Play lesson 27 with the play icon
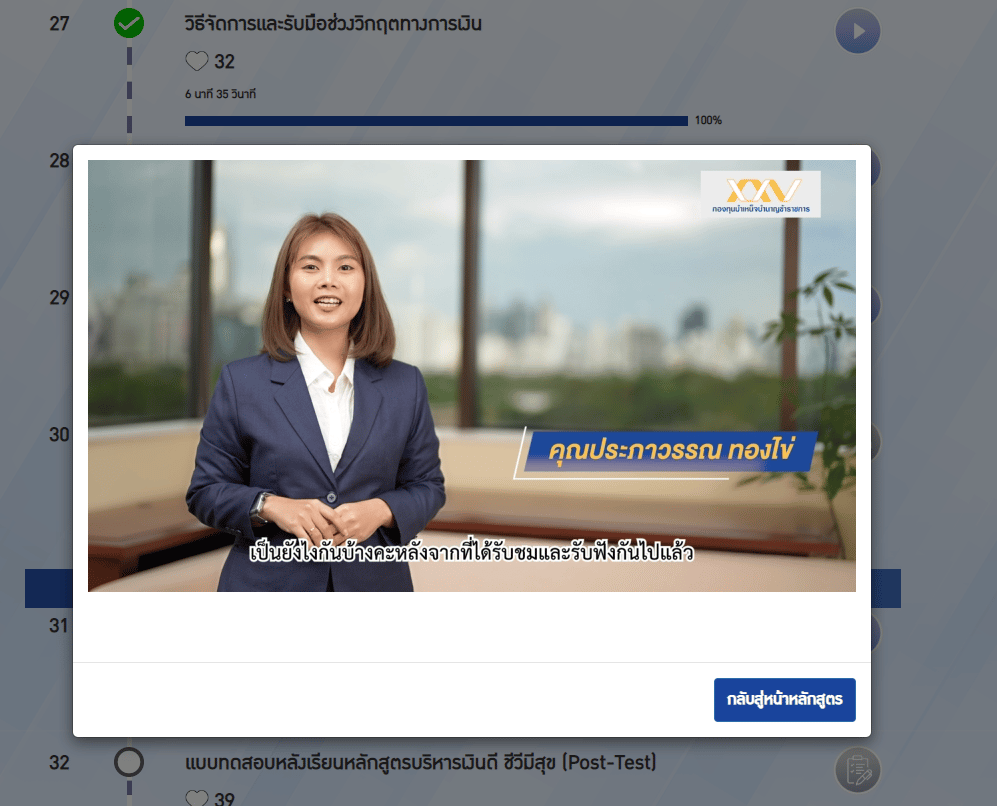This screenshot has height=806, width=997. tap(857, 31)
